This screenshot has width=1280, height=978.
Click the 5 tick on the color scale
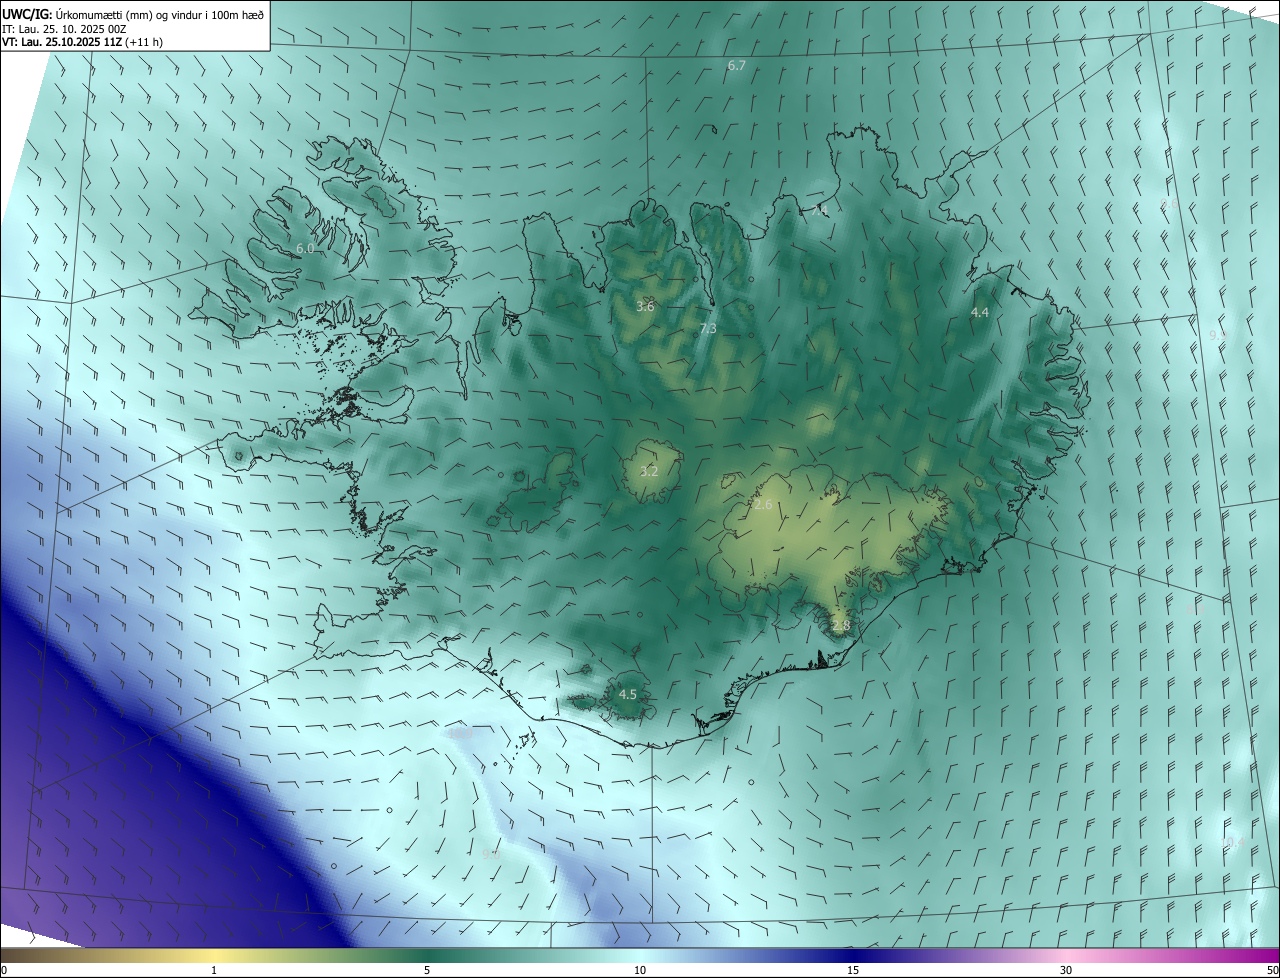click(427, 970)
